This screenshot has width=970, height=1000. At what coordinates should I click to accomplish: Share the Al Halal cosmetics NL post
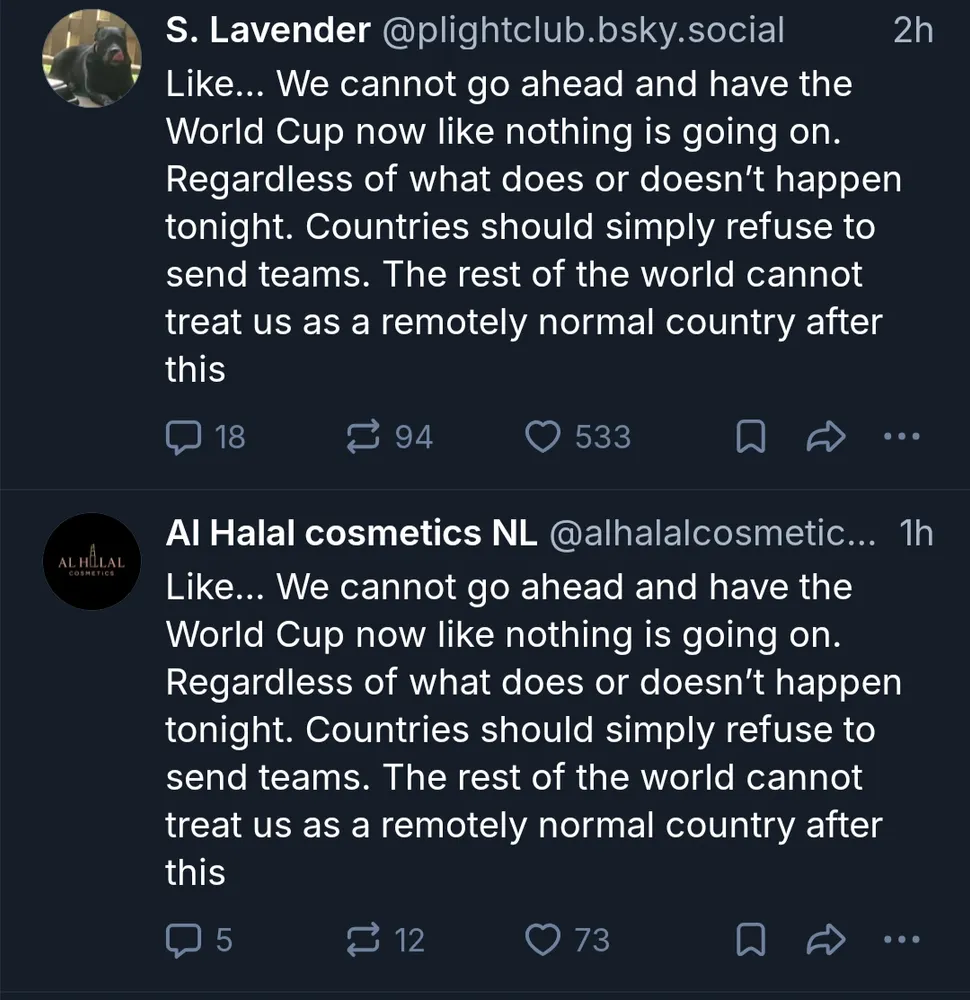(x=826, y=940)
